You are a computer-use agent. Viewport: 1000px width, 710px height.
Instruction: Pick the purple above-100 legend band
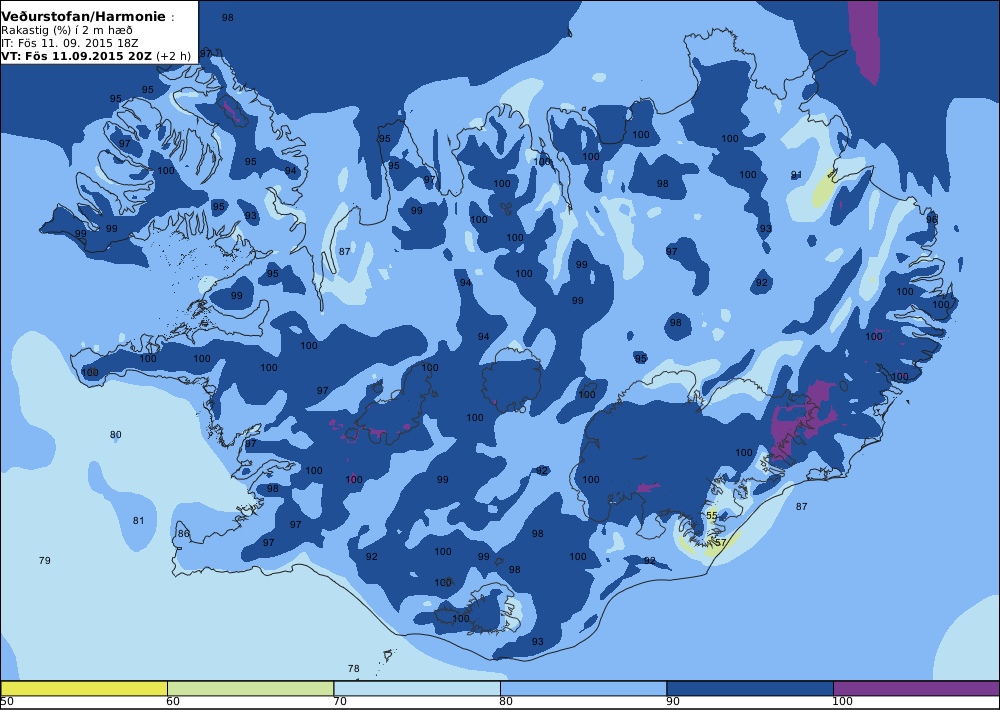[916, 688]
